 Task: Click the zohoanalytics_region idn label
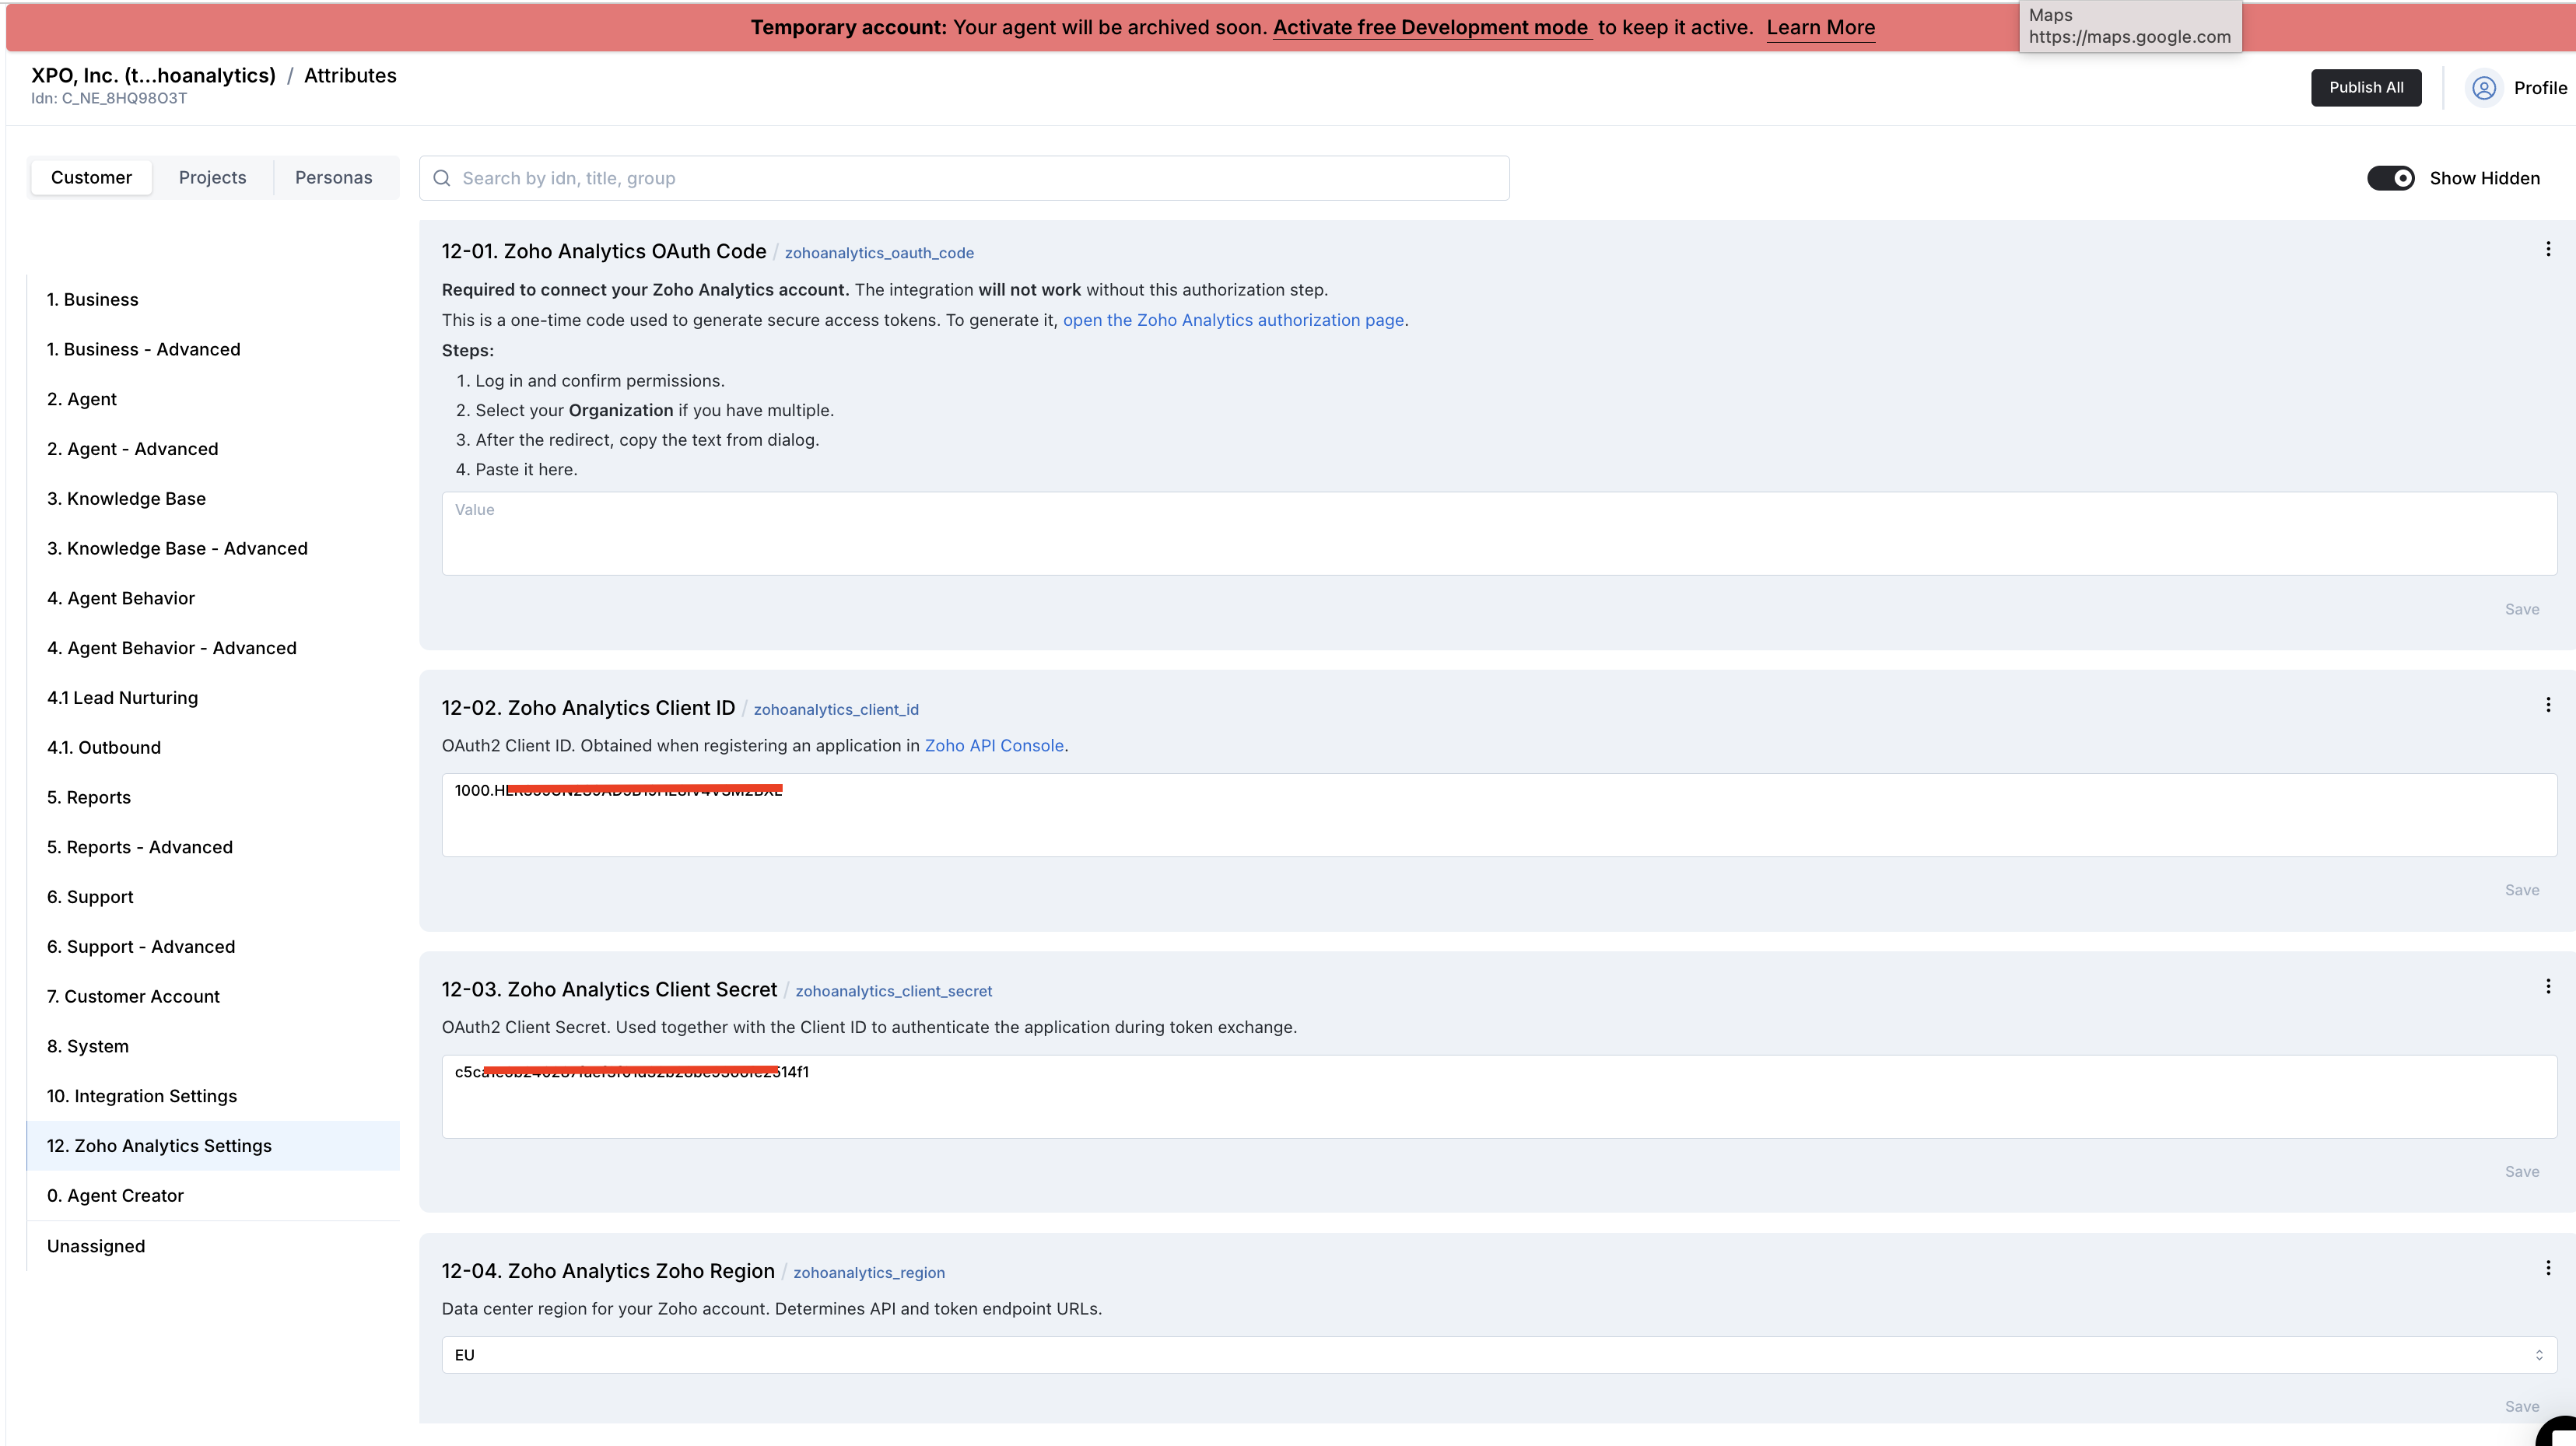coord(869,1273)
